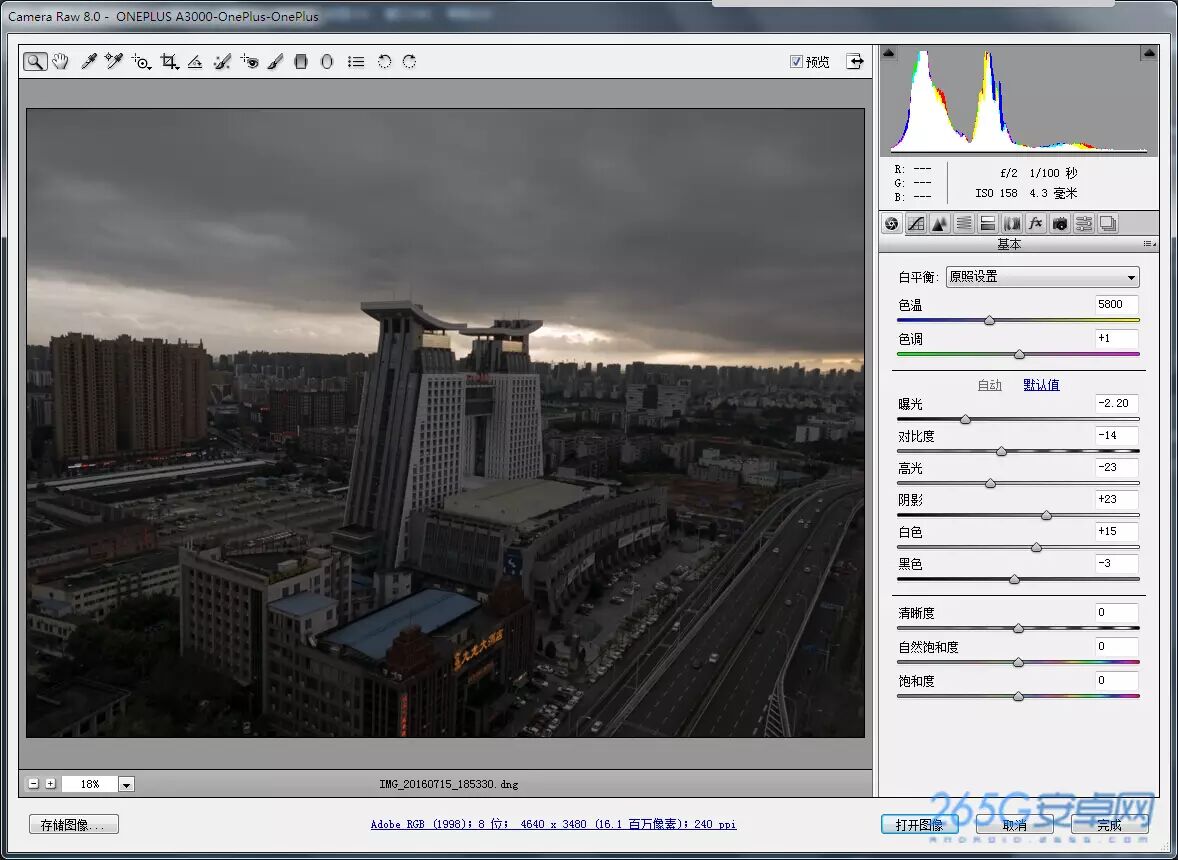The width and height of the screenshot is (1178, 860).
Task: Switch to the Effects fx tab
Action: tap(1036, 223)
